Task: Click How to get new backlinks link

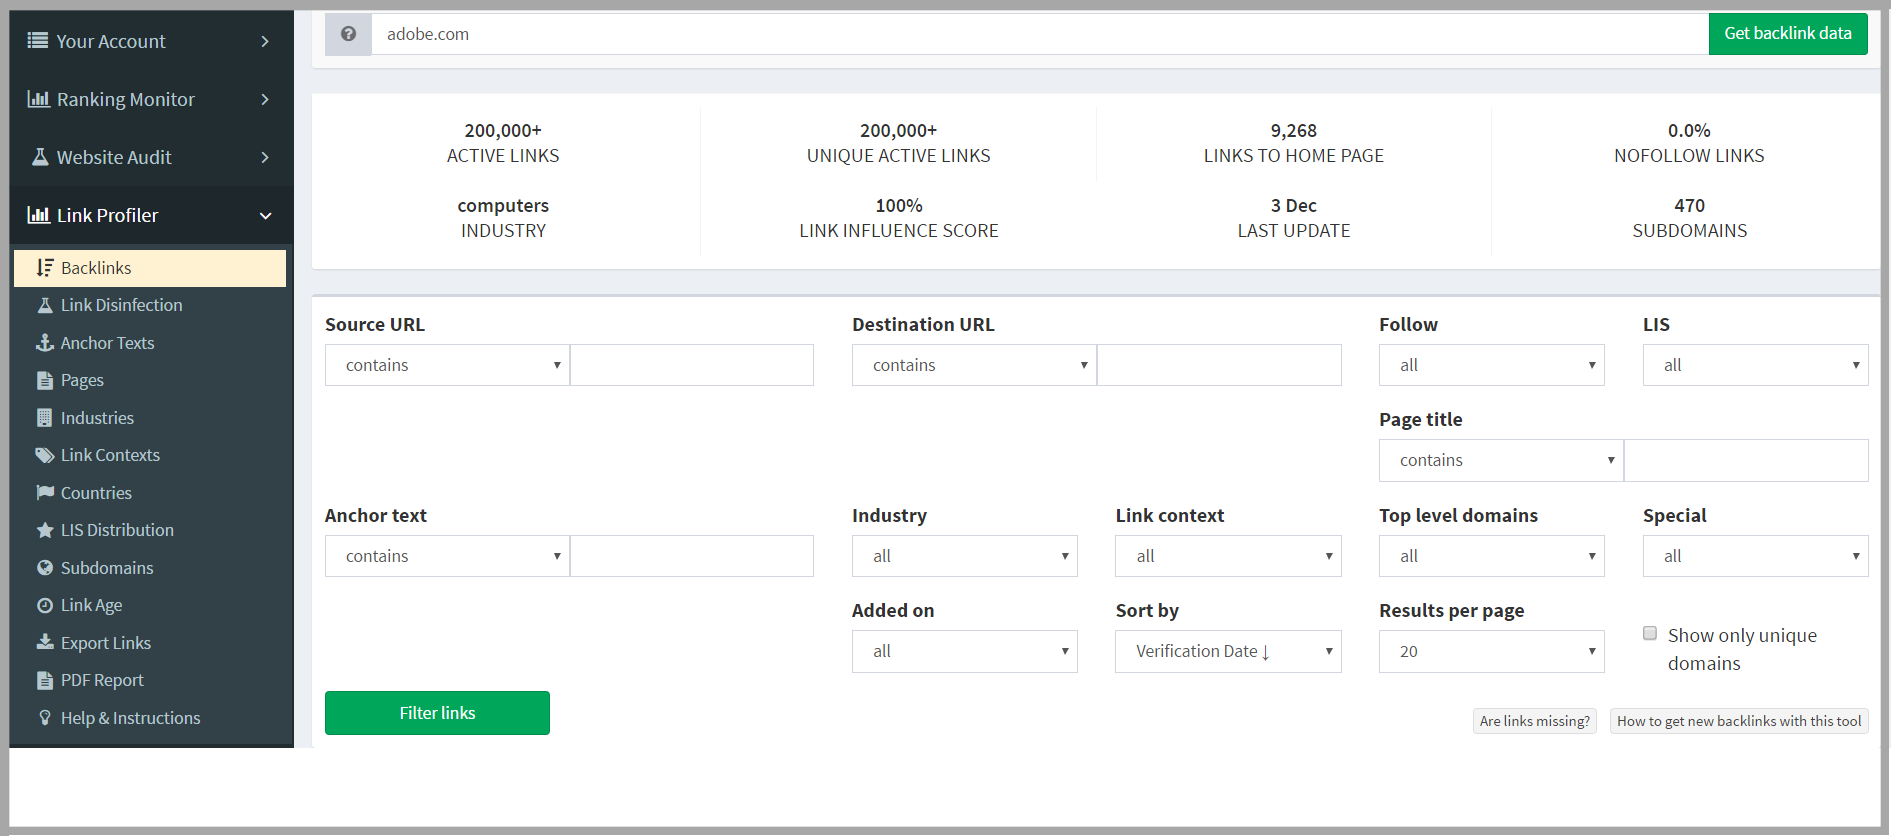Action: click(x=1739, y=721)
